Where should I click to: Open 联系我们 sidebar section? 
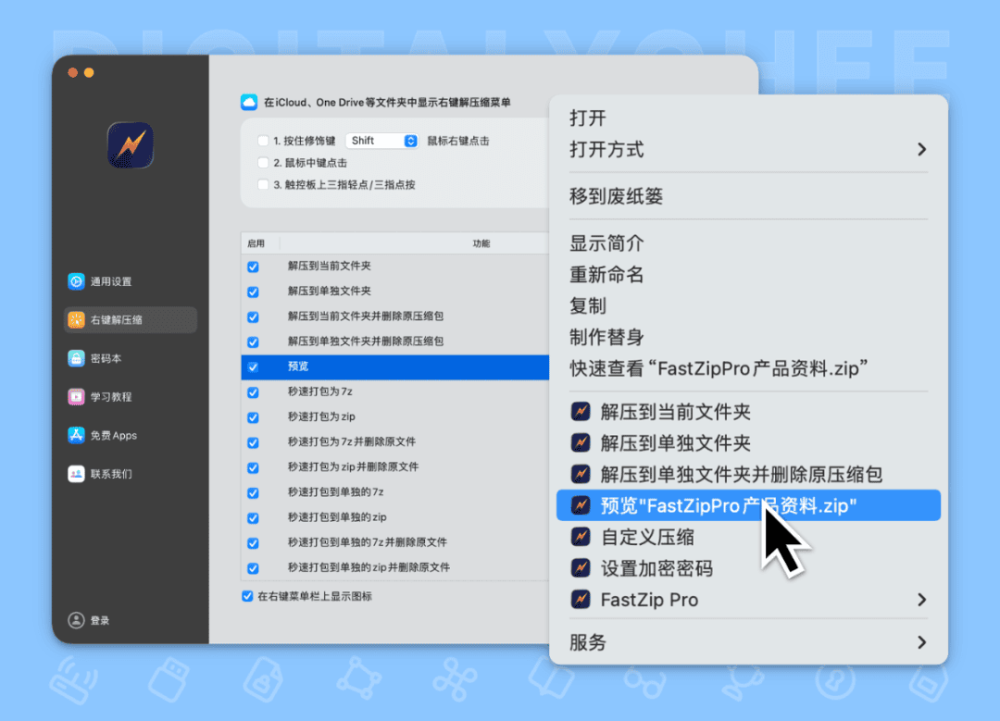point(131,474)
